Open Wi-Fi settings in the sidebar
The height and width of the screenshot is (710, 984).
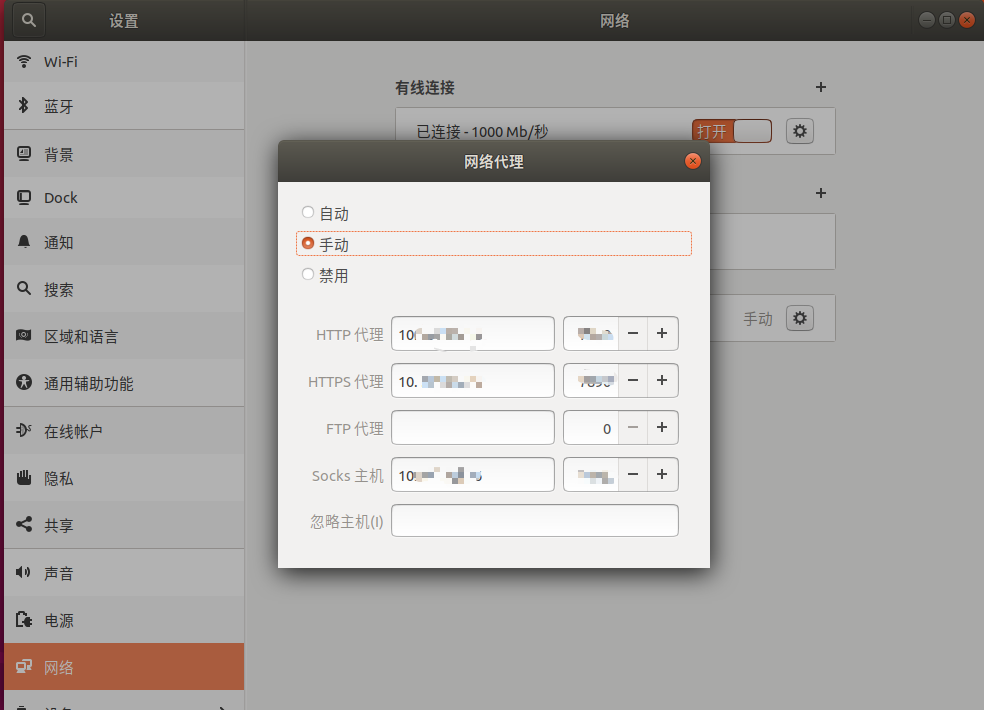point(60,61)
